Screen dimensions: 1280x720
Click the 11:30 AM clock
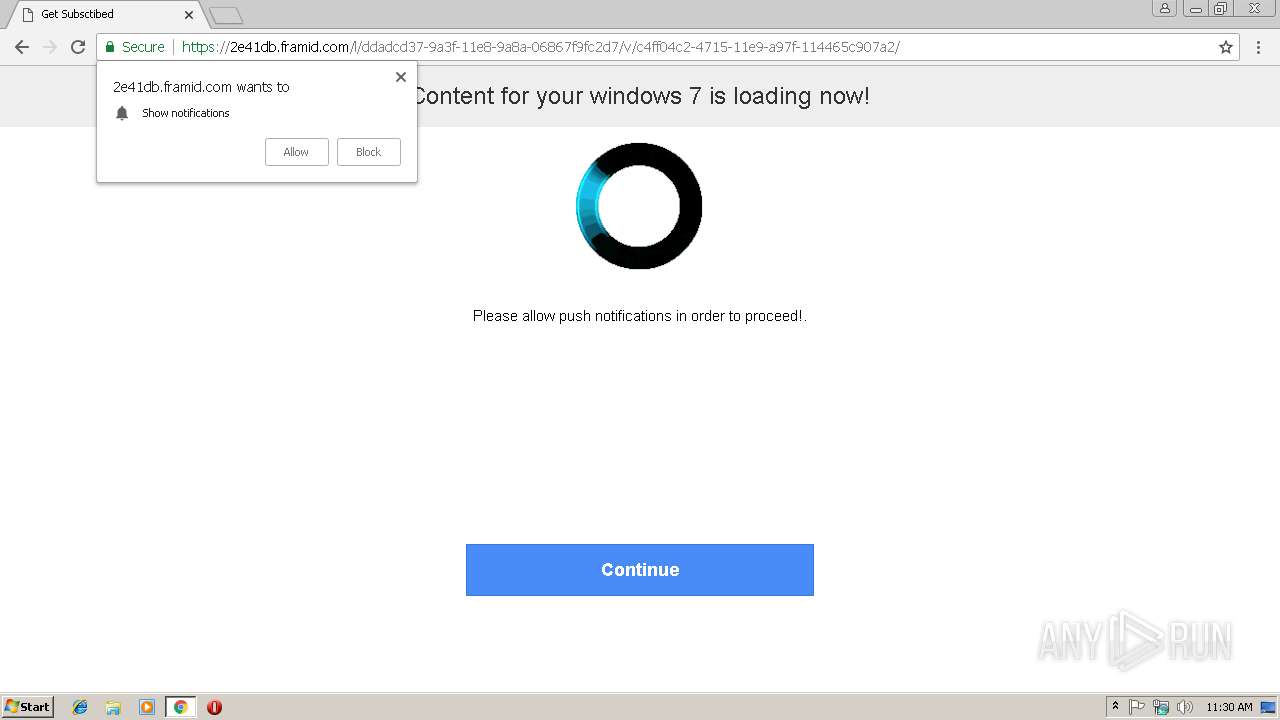(1229, 707)
